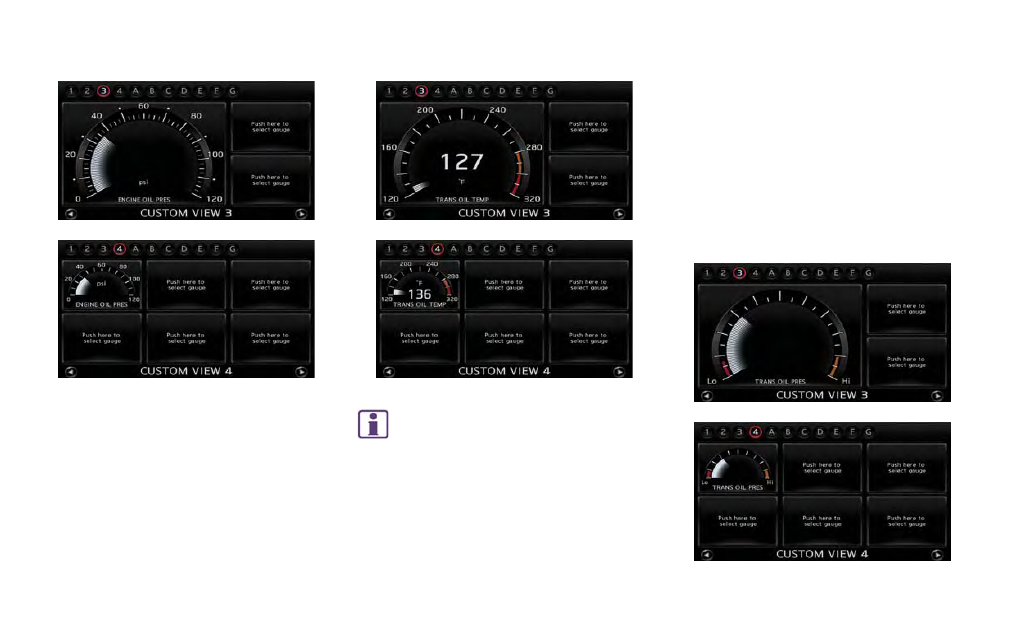Select highlighted tab 4 on Engine Oil Pres View 4 screen

tap(119, 249)
